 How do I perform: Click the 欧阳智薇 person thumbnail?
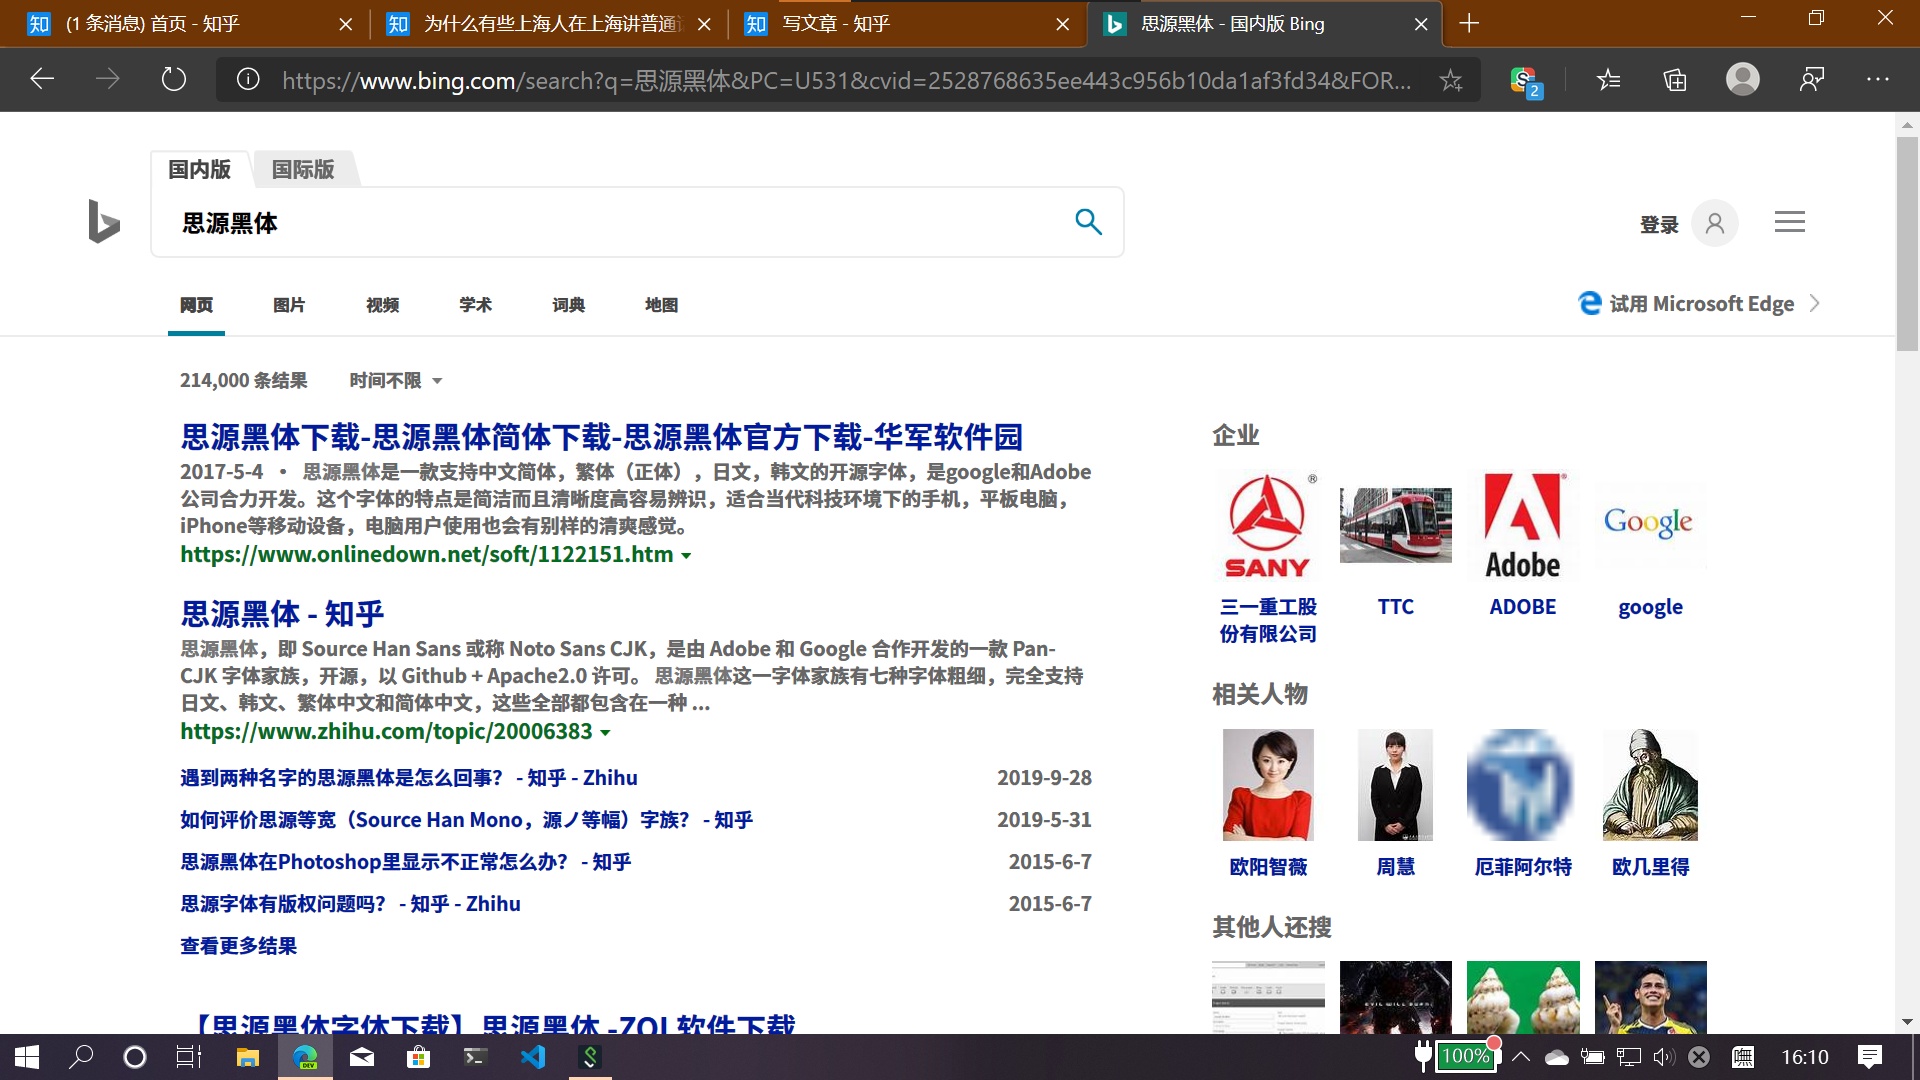pos(1268,785)
